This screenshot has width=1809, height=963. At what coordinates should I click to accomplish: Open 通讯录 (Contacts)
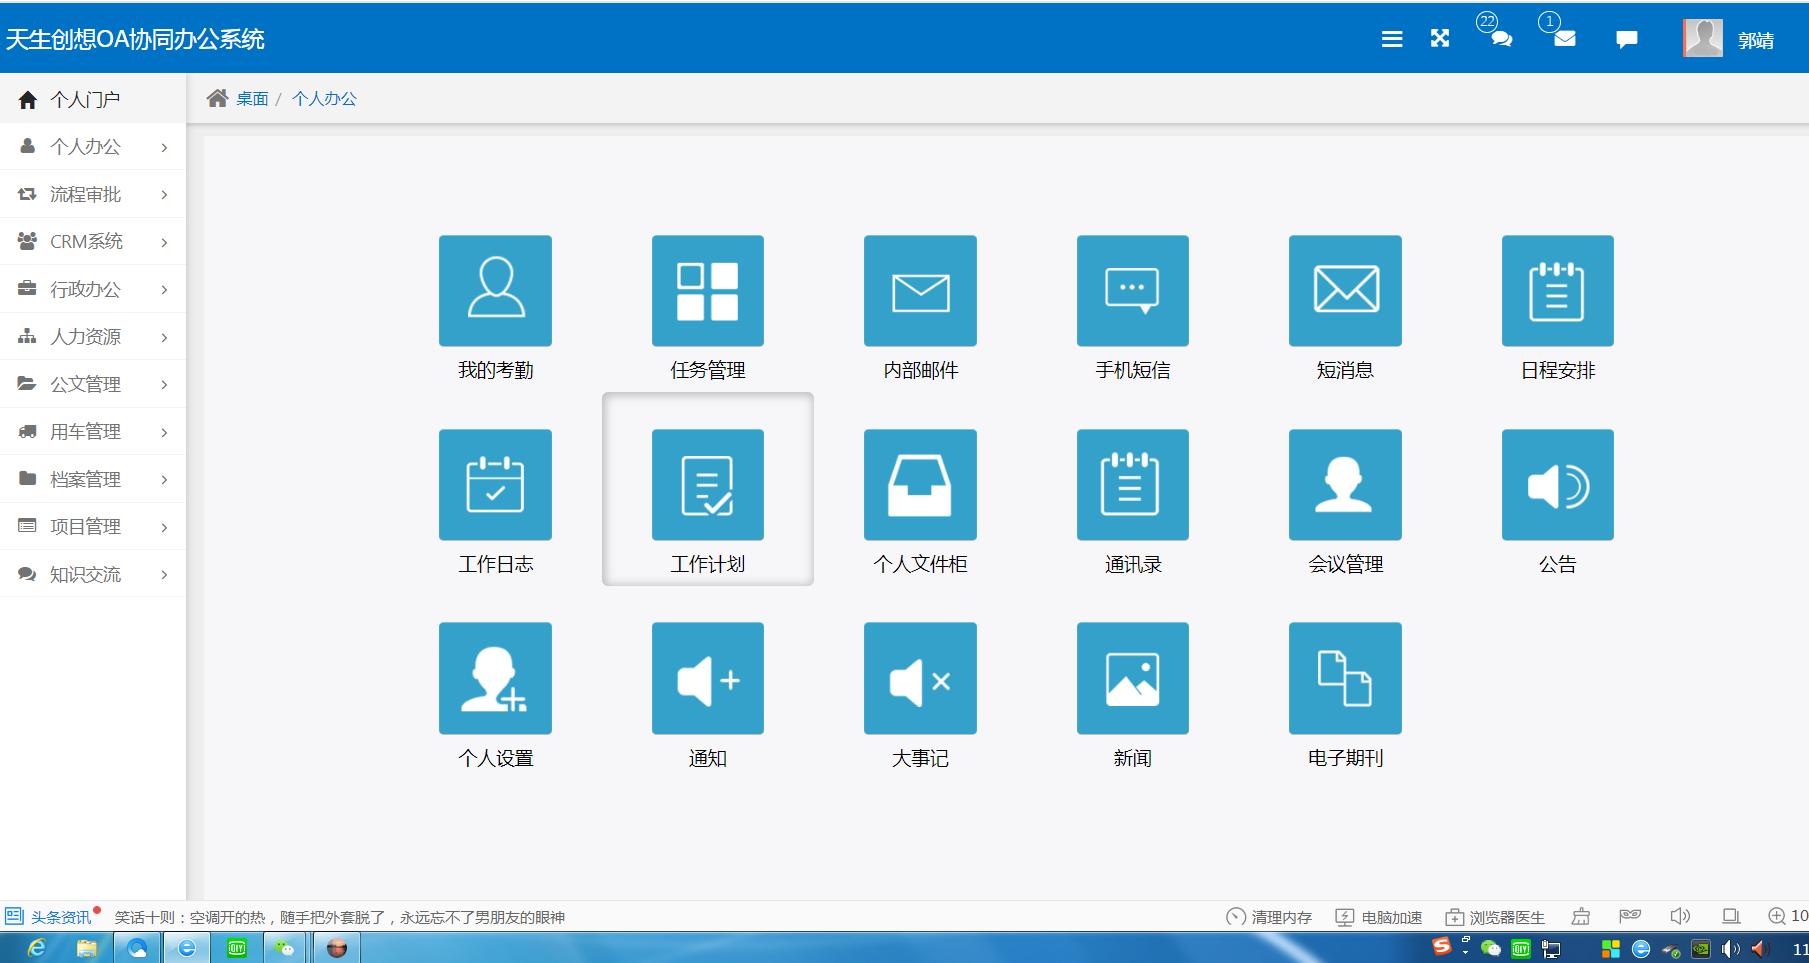click(1131, 485)
